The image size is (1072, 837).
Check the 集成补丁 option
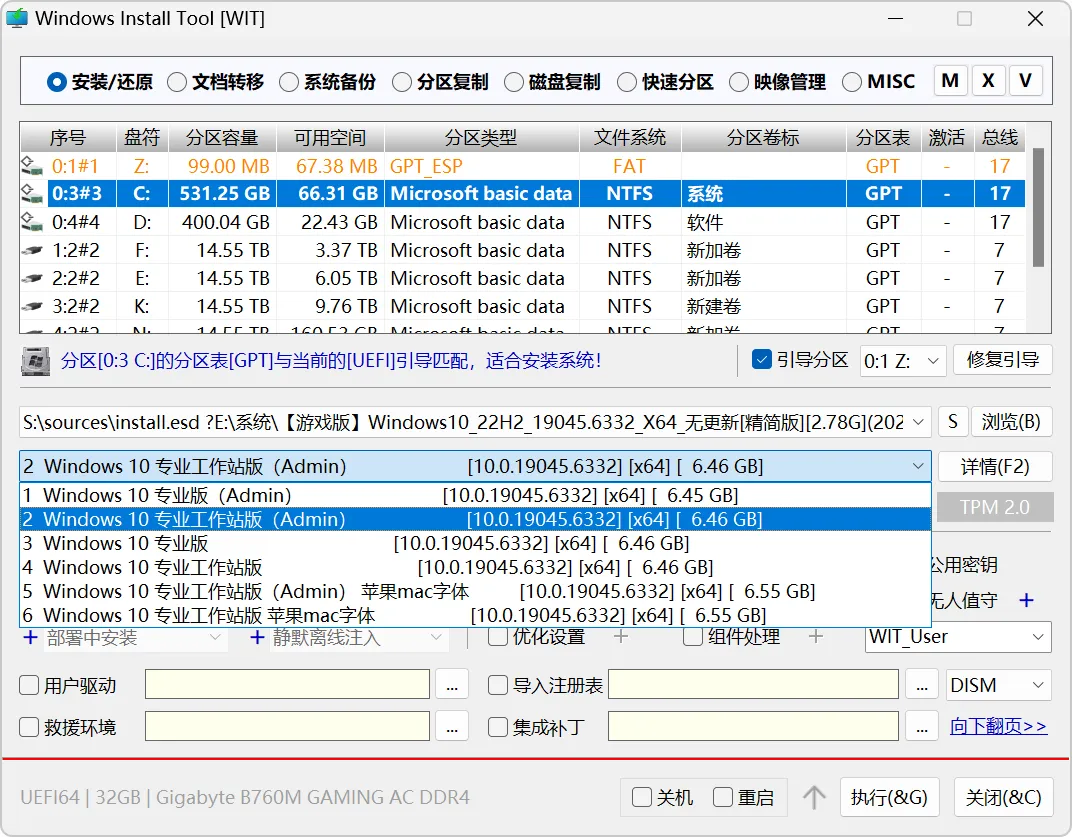498,727
